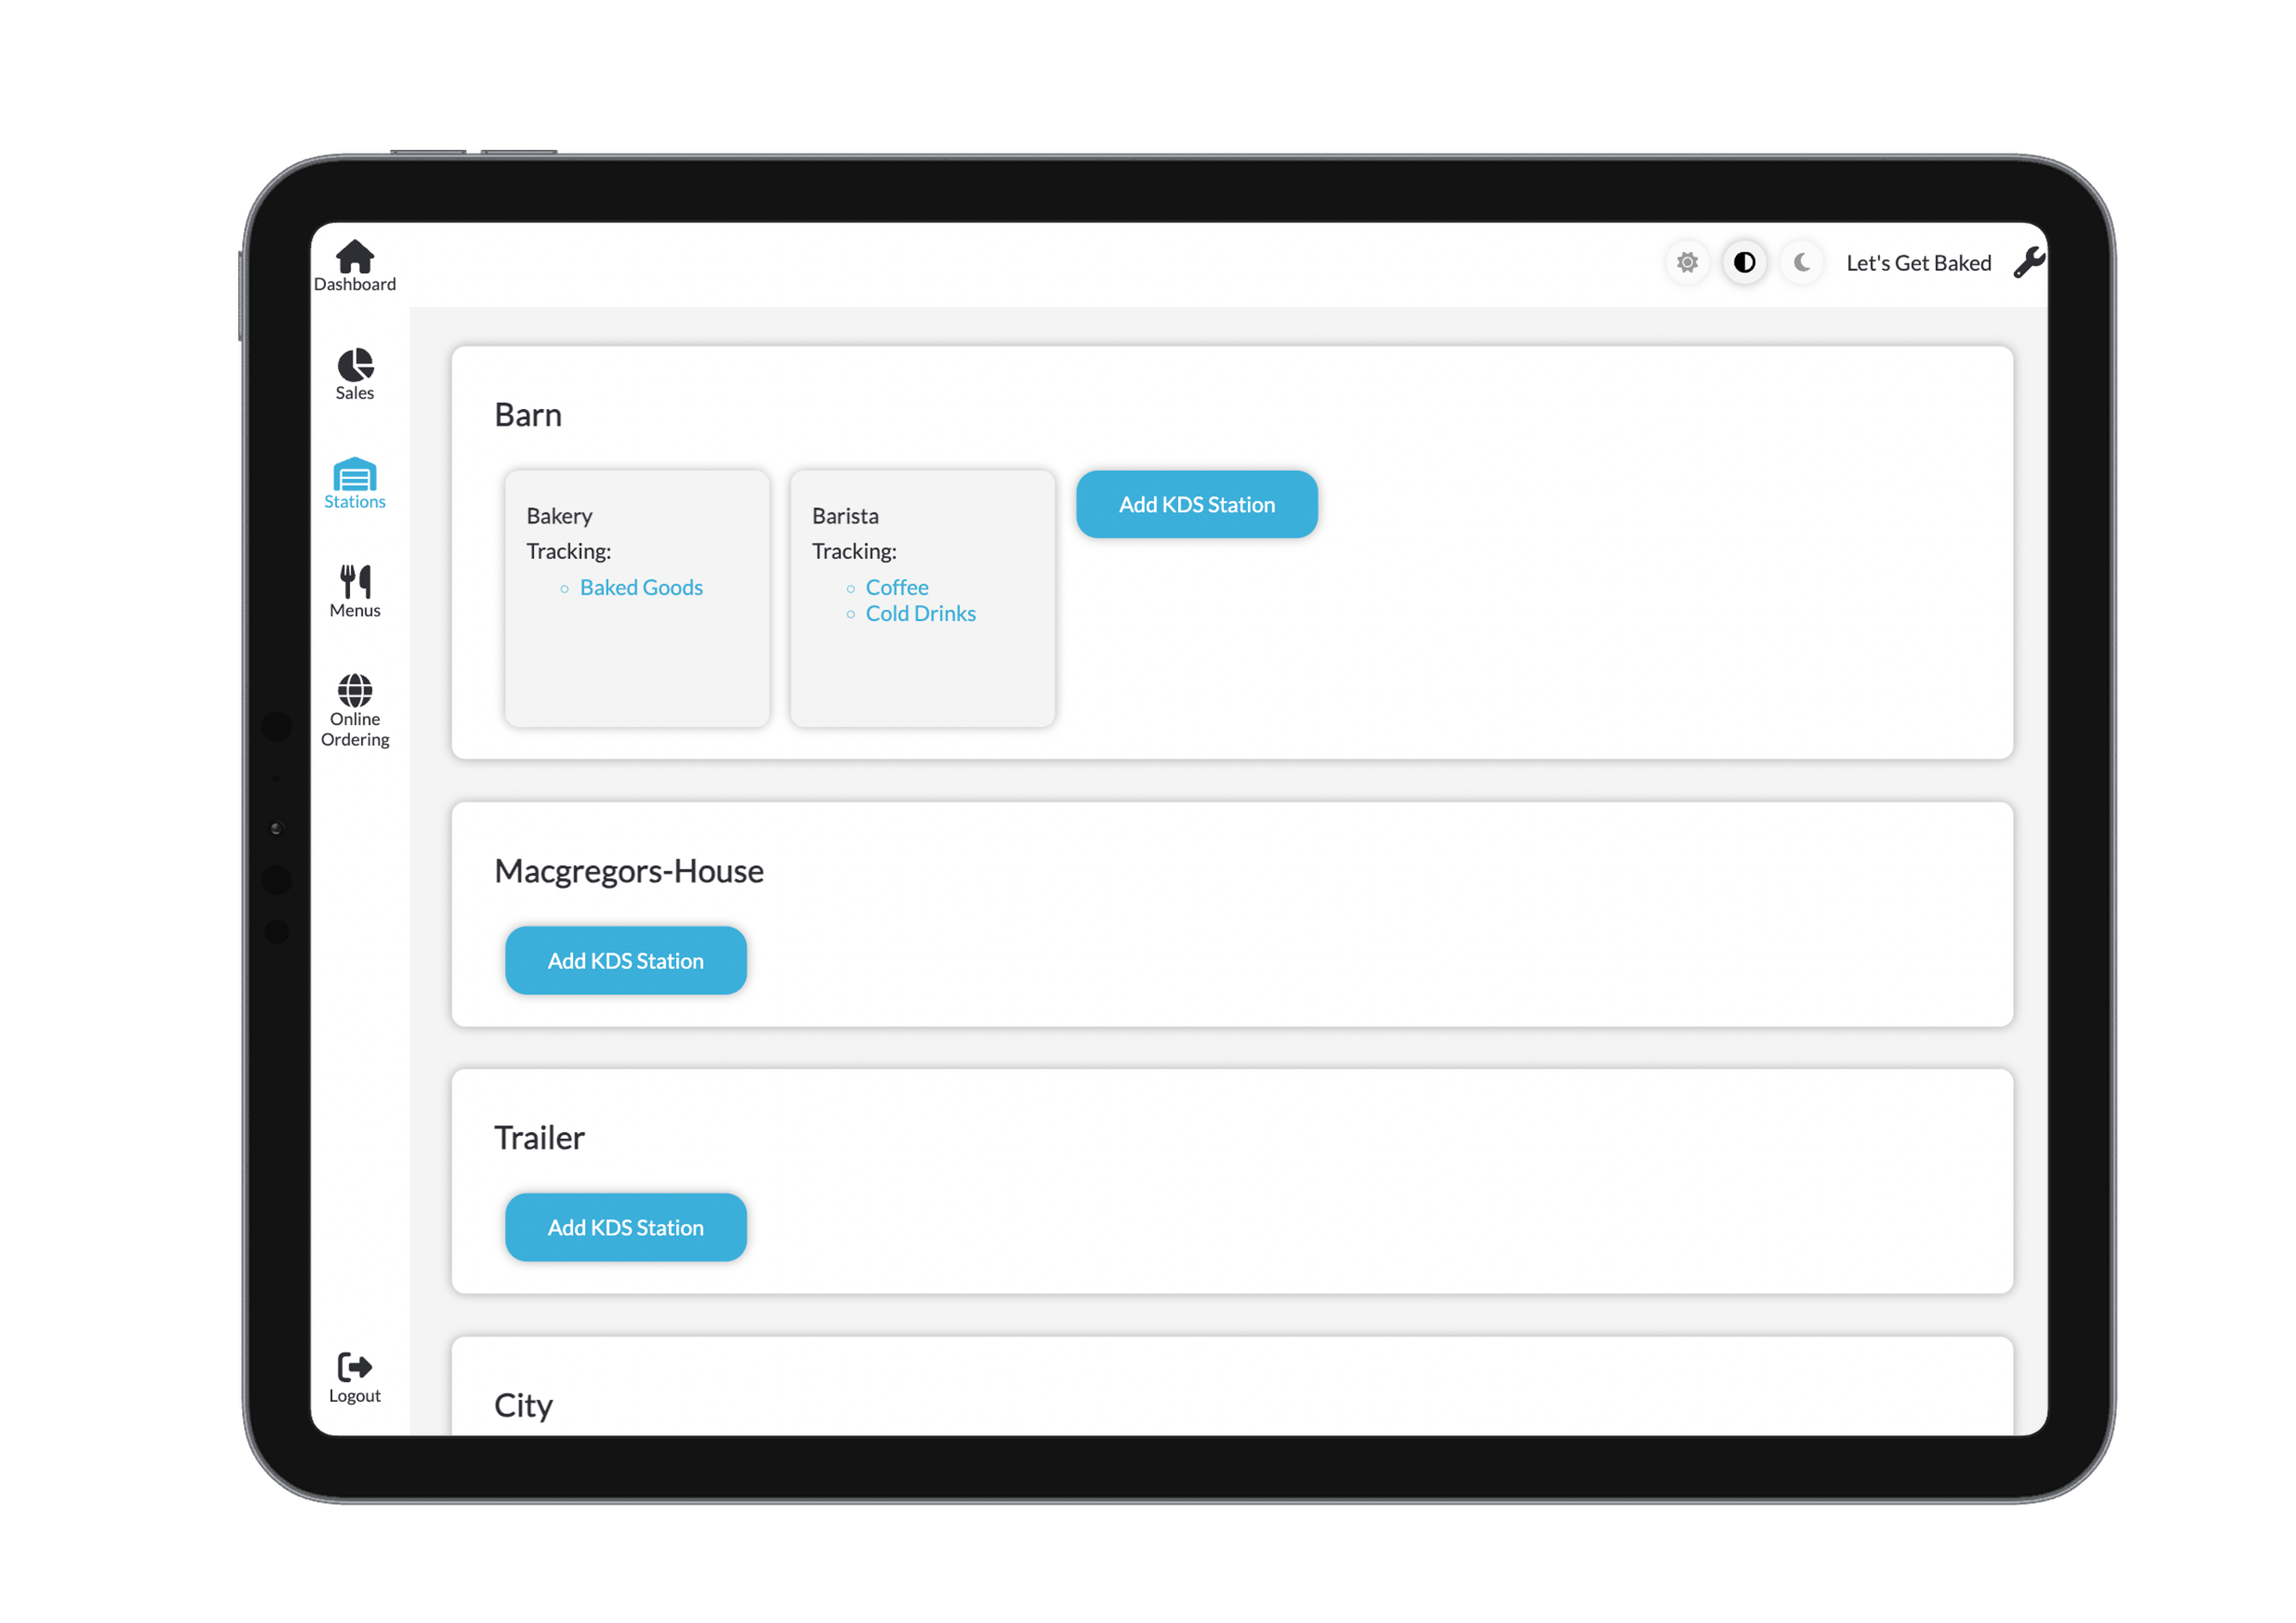2296x1623 pixels.
Task: Open settings wrench icon
Action: point(2028,263)
